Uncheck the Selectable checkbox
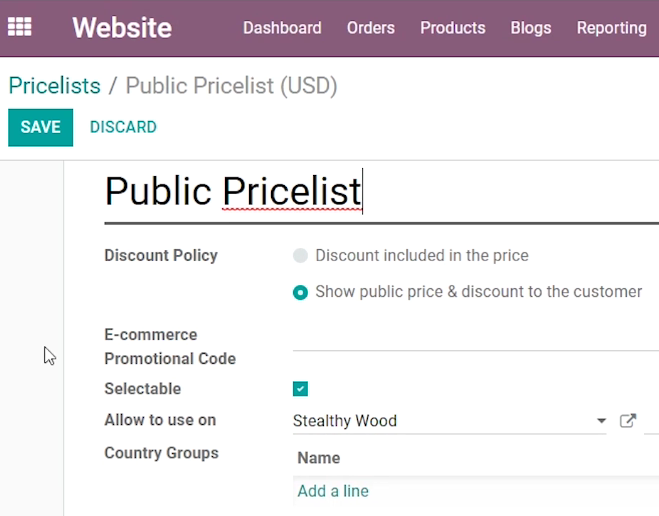This screenshot has height=516, width=659. pyautogui.click(x=300, y=389)
